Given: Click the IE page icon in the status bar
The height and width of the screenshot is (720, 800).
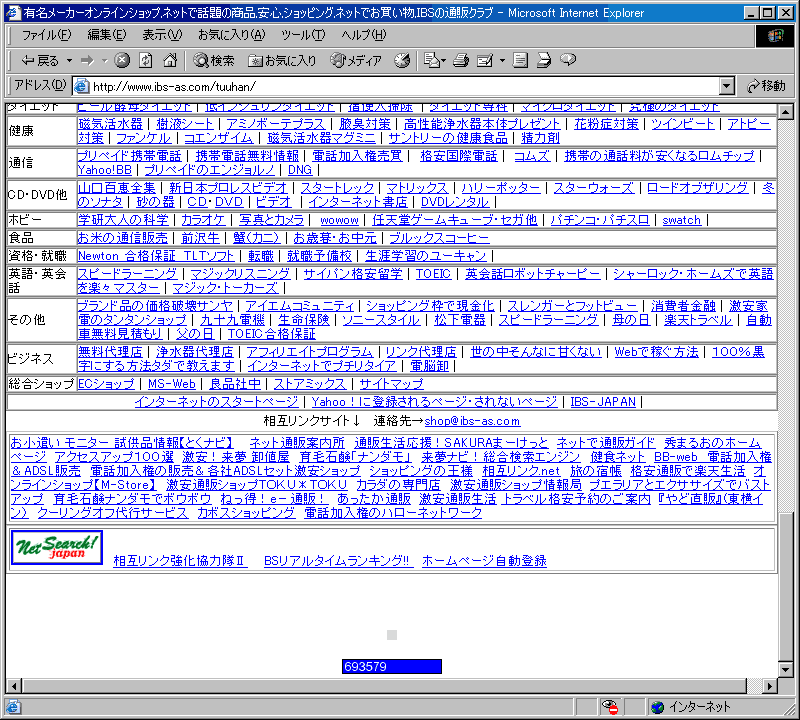Looking at the screenshot, I should pos(13,707).
